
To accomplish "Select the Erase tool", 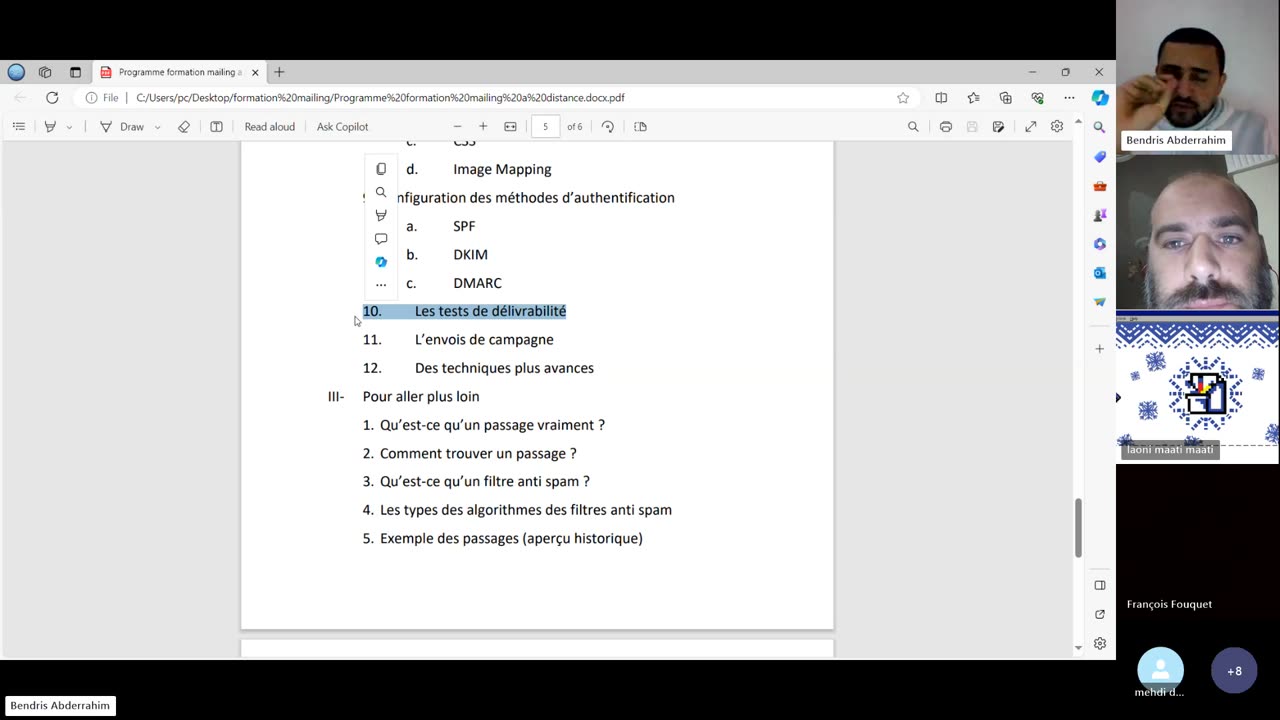I will (x=184, y=127).
